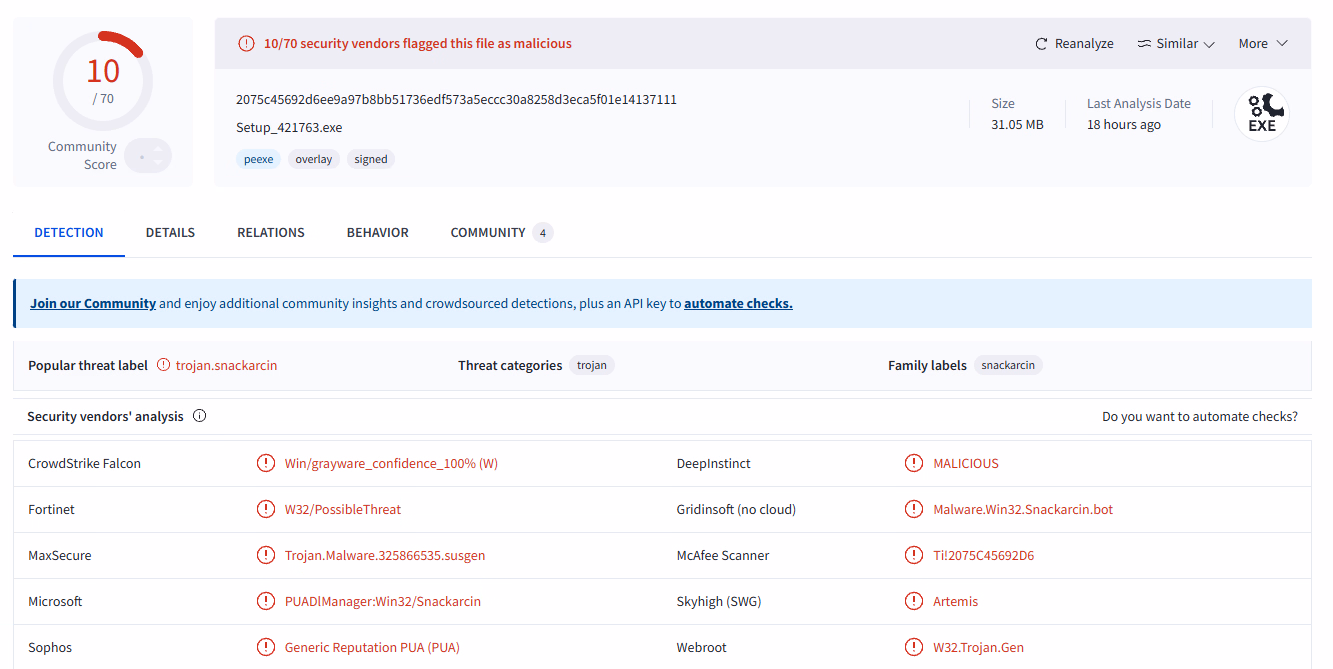Open the RELATIONS tab
The height and width of the screenshot is (669, 1333).
(271, 232)
